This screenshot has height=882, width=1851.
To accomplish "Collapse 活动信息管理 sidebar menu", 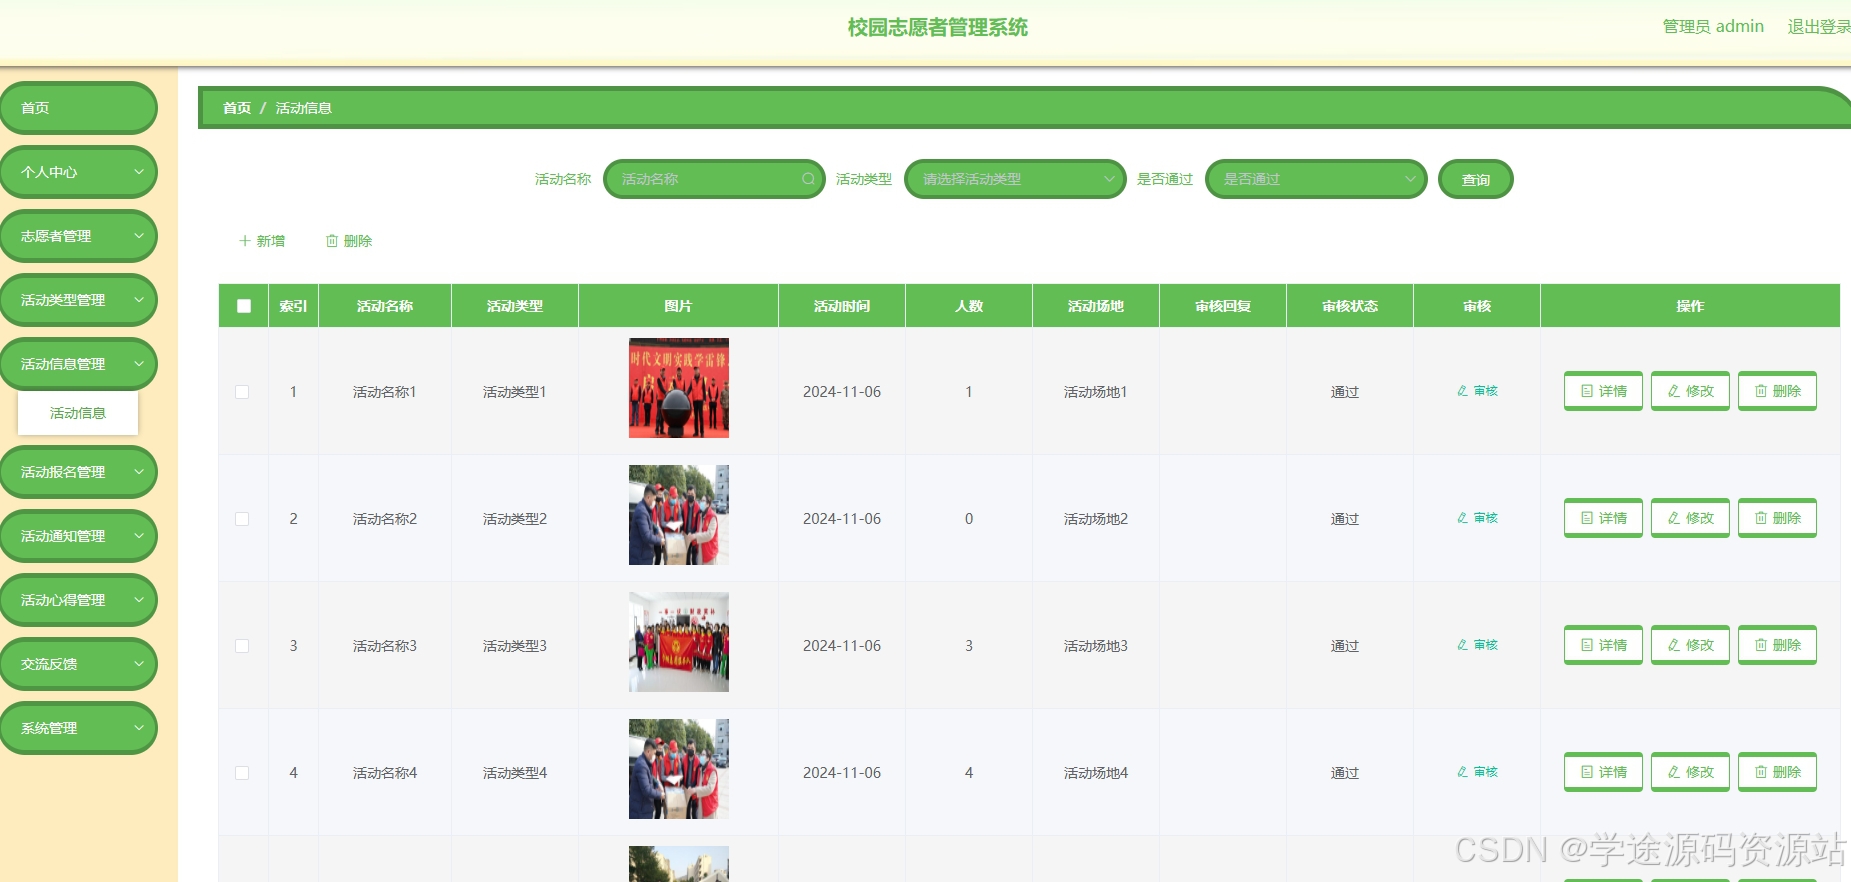I will [x=79, y=364].
